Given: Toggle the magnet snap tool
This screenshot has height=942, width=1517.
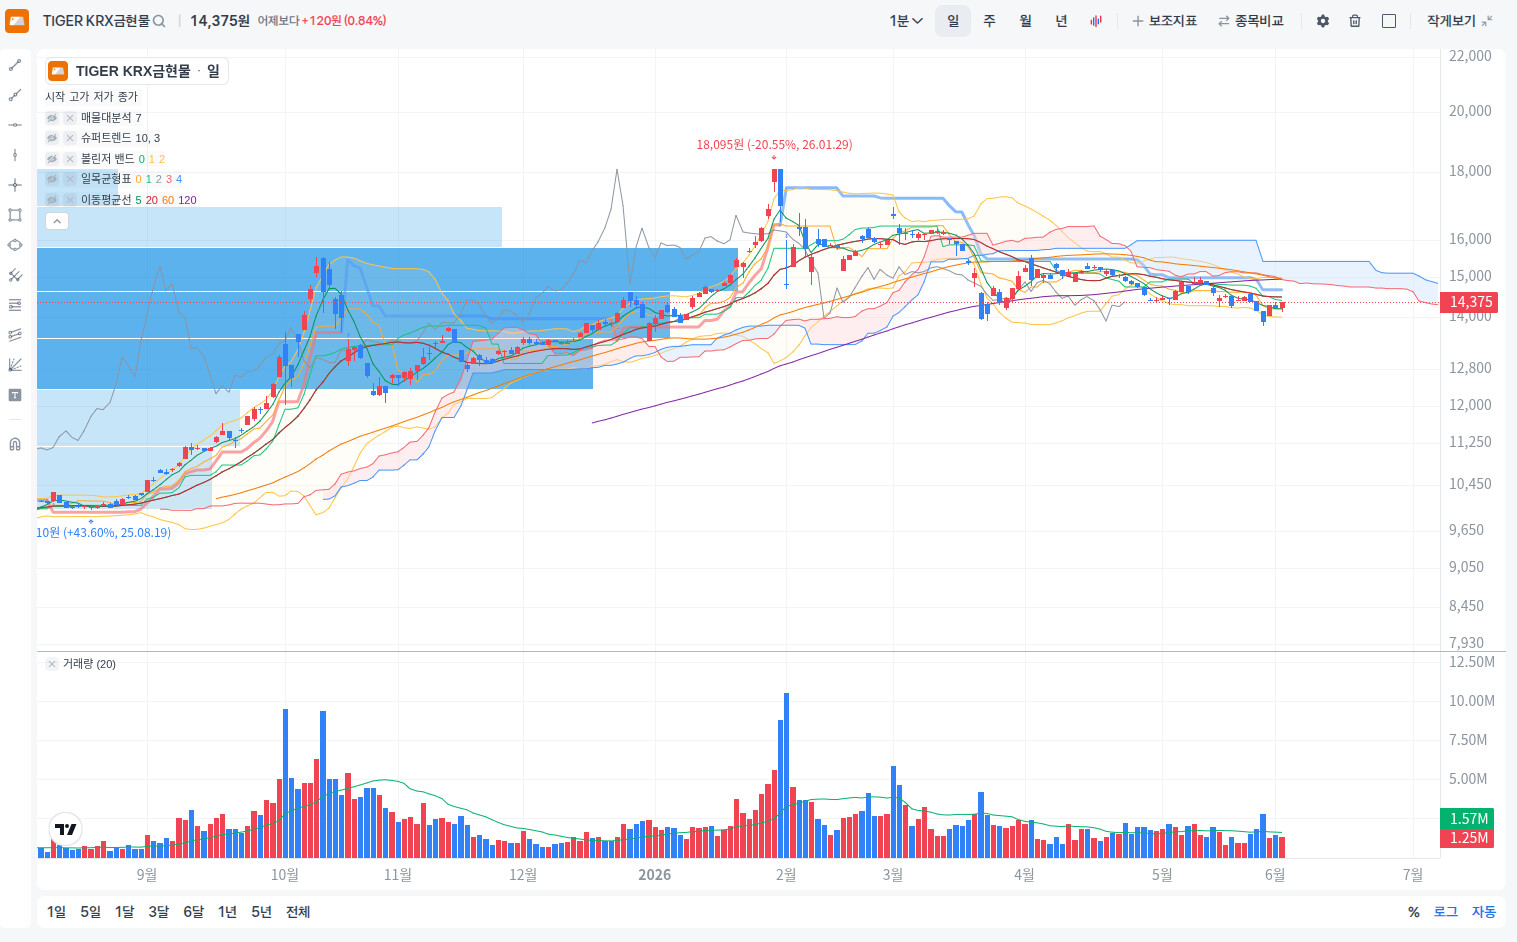Looking at the screenshot, I should [x=15, y=444].
